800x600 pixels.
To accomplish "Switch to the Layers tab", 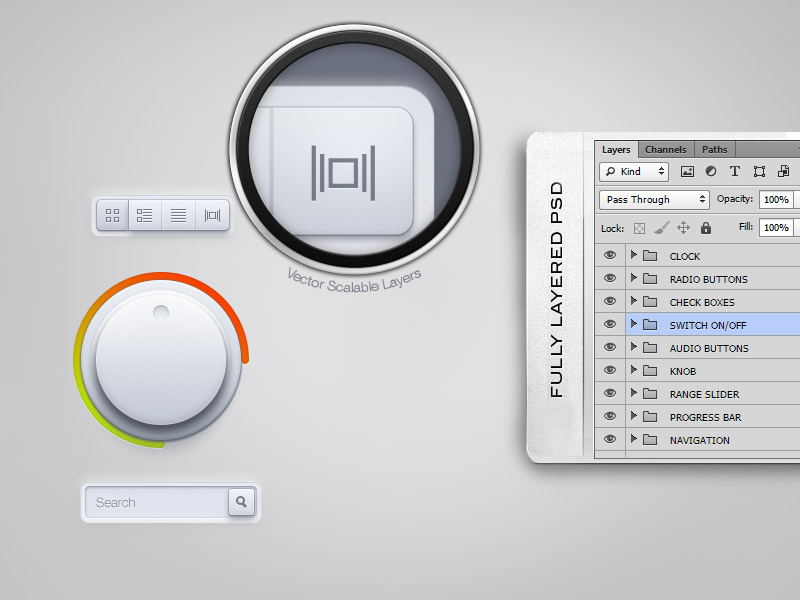I will click(616, 149).
